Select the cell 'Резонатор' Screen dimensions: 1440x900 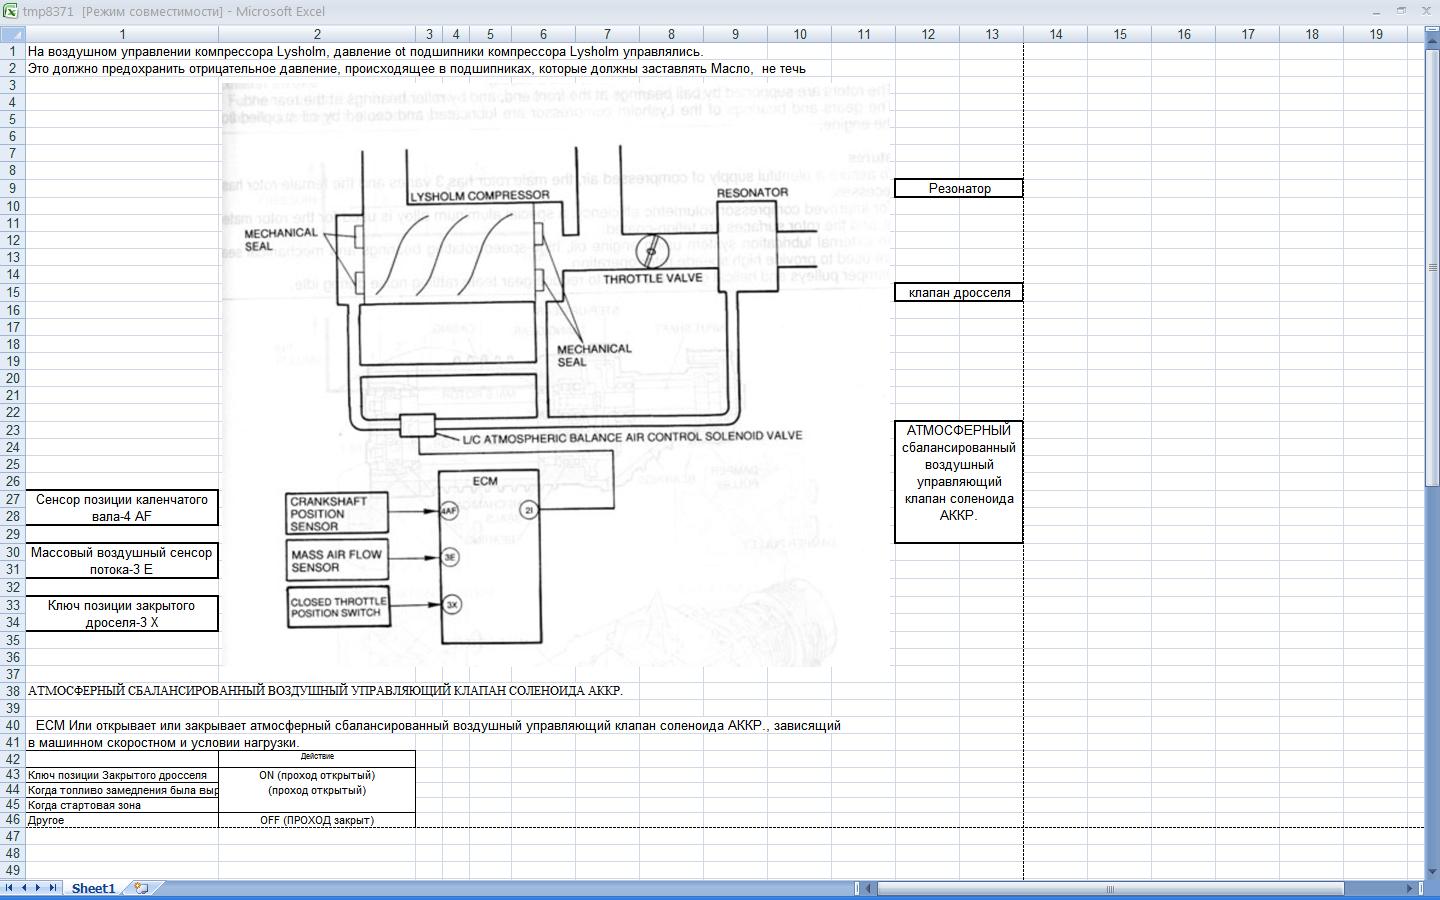[x=959, y=188]
